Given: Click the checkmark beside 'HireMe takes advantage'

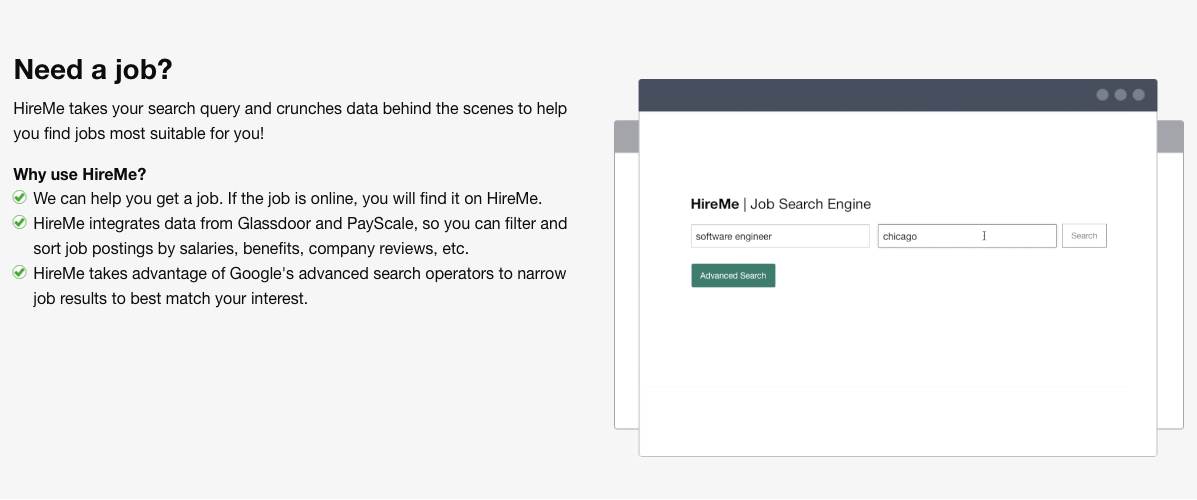Looking at the screenshot, I should point(20,273).
